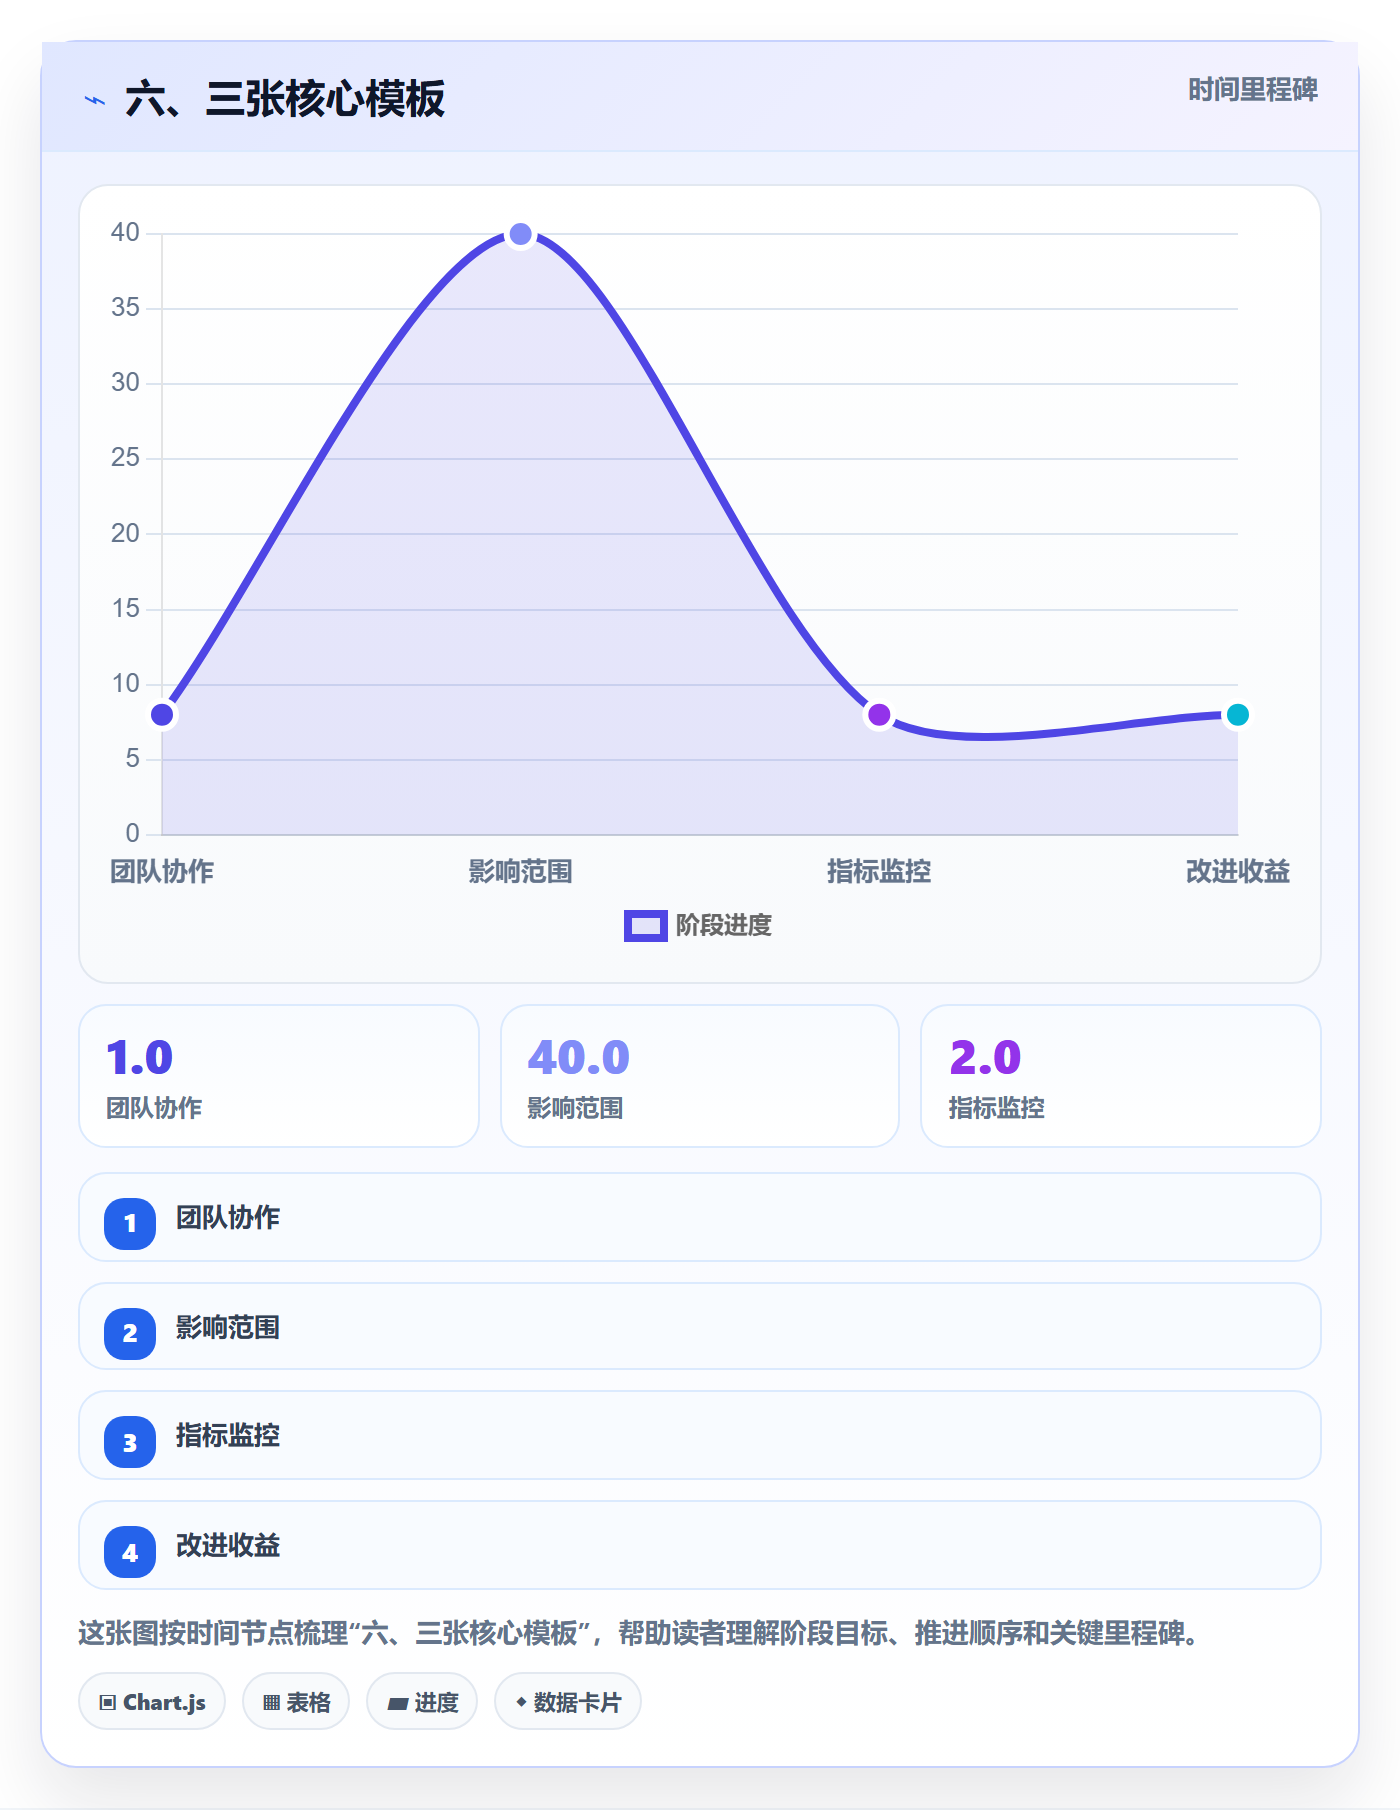Image resolution: width=1400 pixels, height=1810 pixels.
Task: Click the 时间里程碑 label in the header
Action: coord(1253,90)
